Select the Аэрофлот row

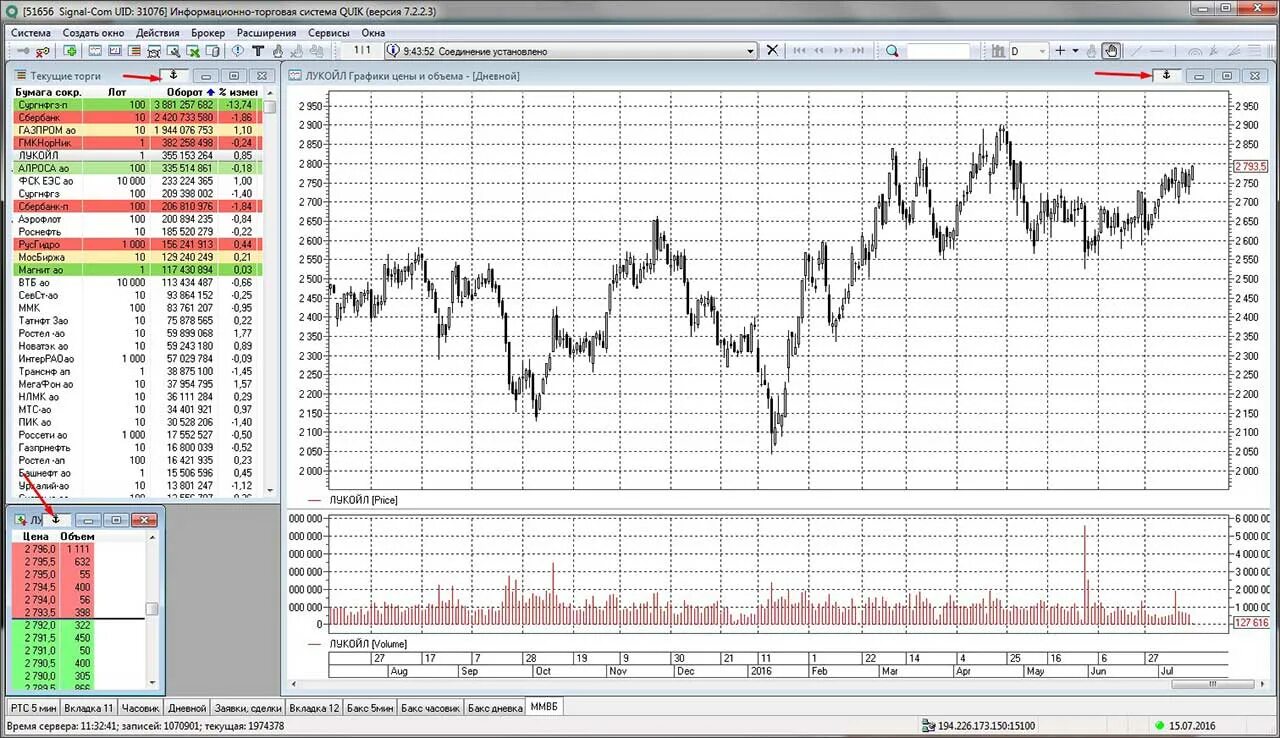click(137, 219)
